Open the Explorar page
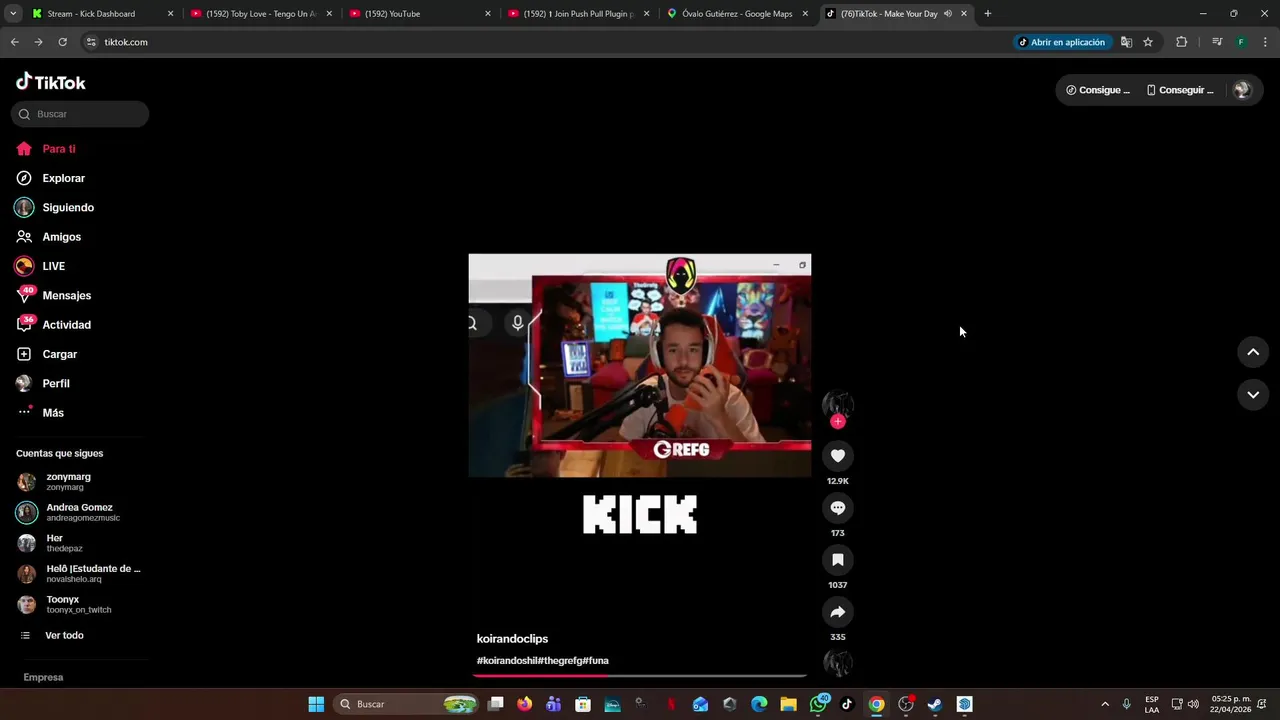The image size is (1280, 720). [x=50, y=178]
